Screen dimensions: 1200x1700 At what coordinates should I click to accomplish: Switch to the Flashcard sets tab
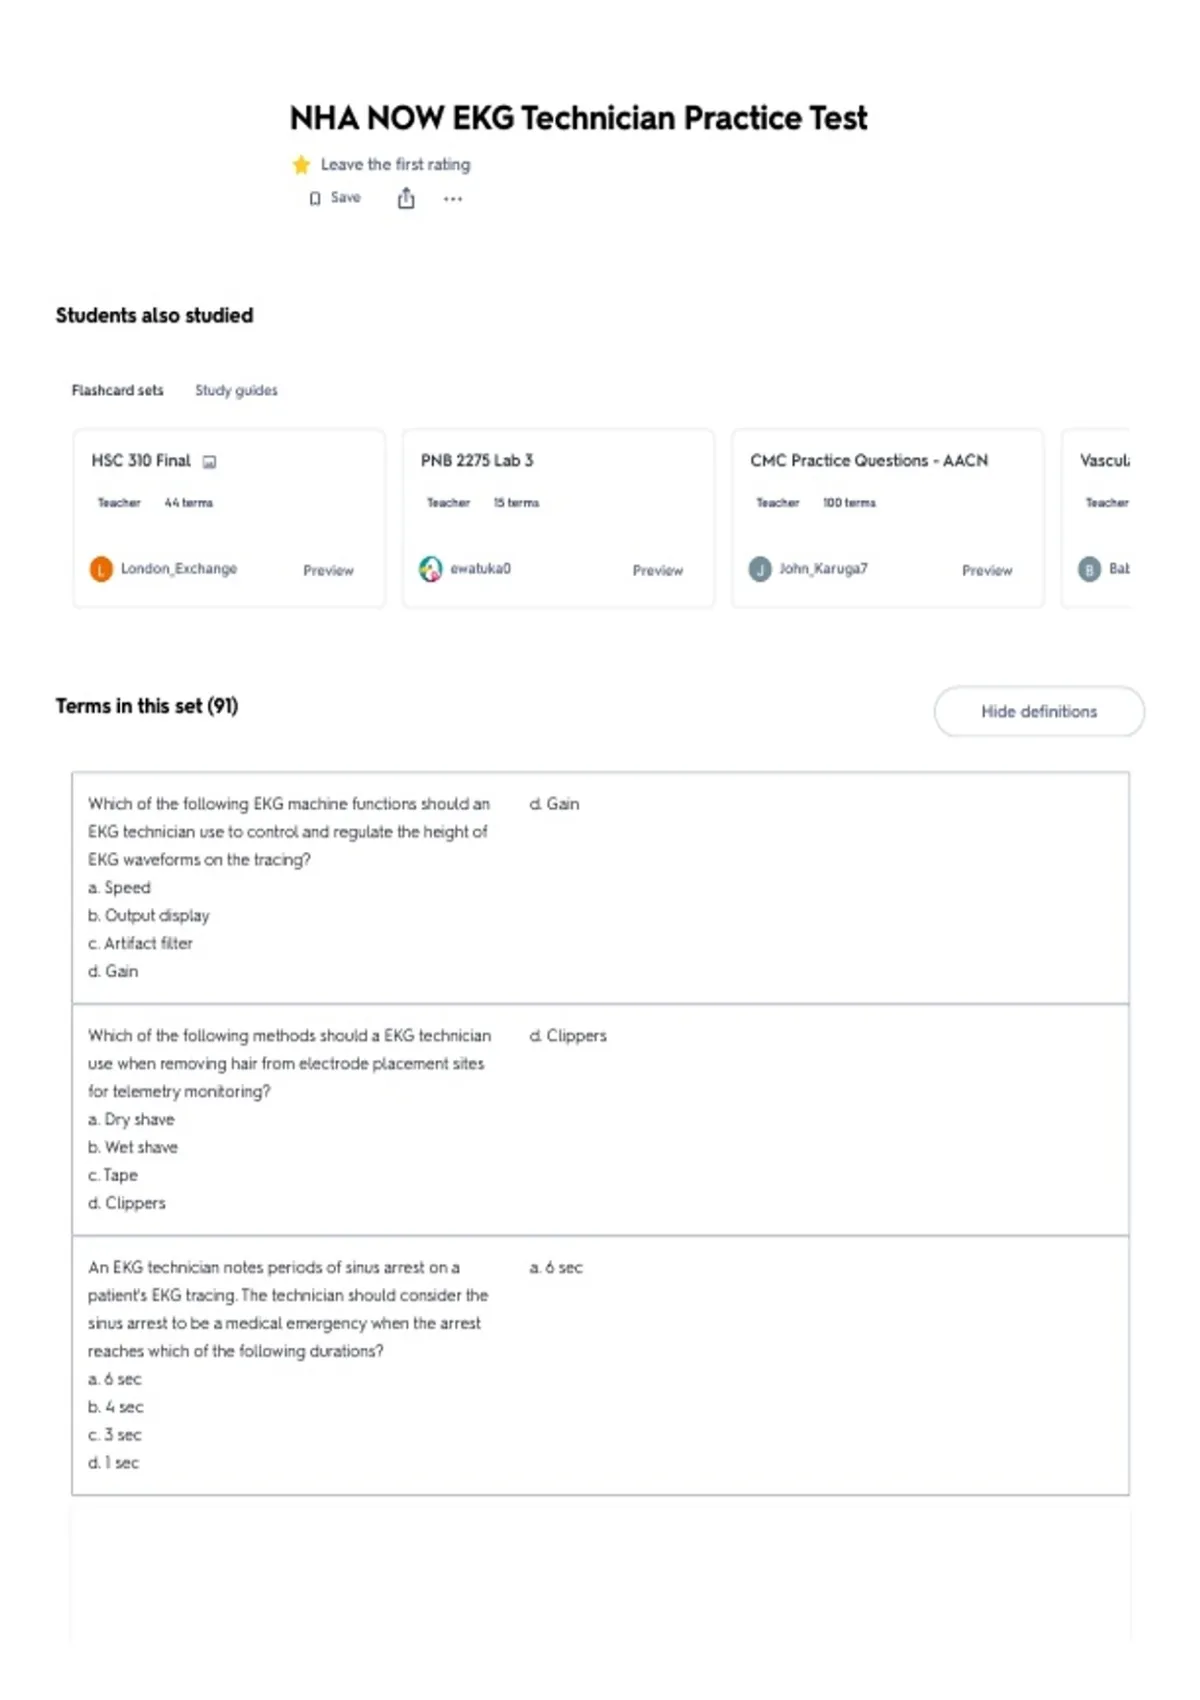click(x=117, y=390)
